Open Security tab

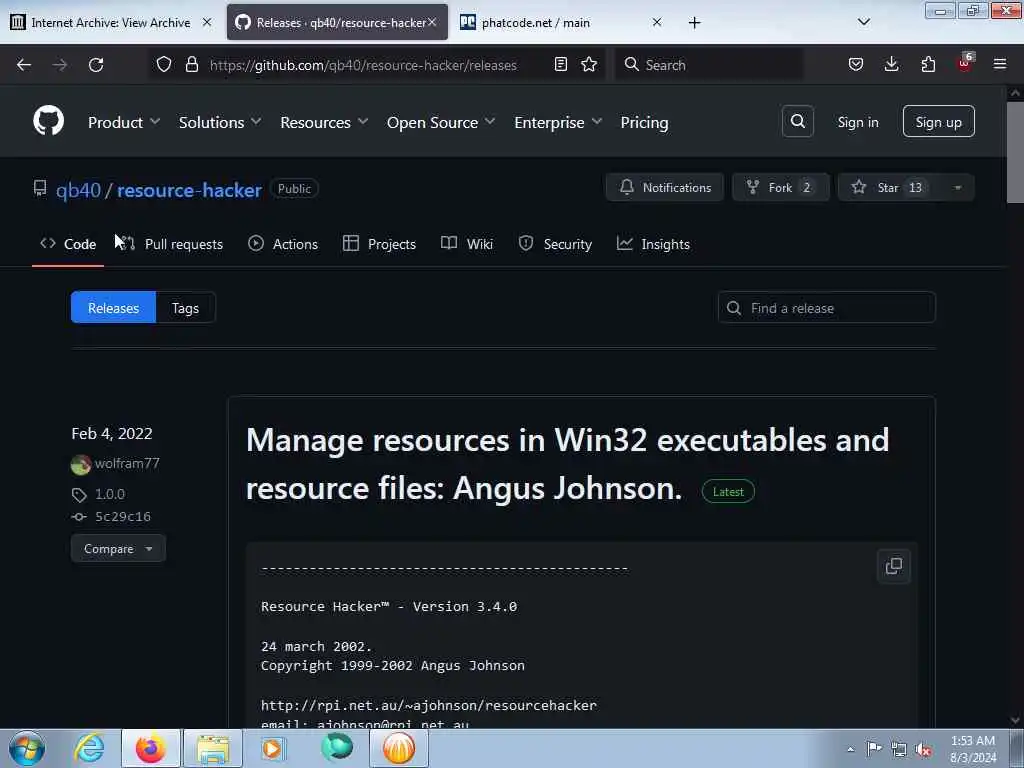(555, 244)
